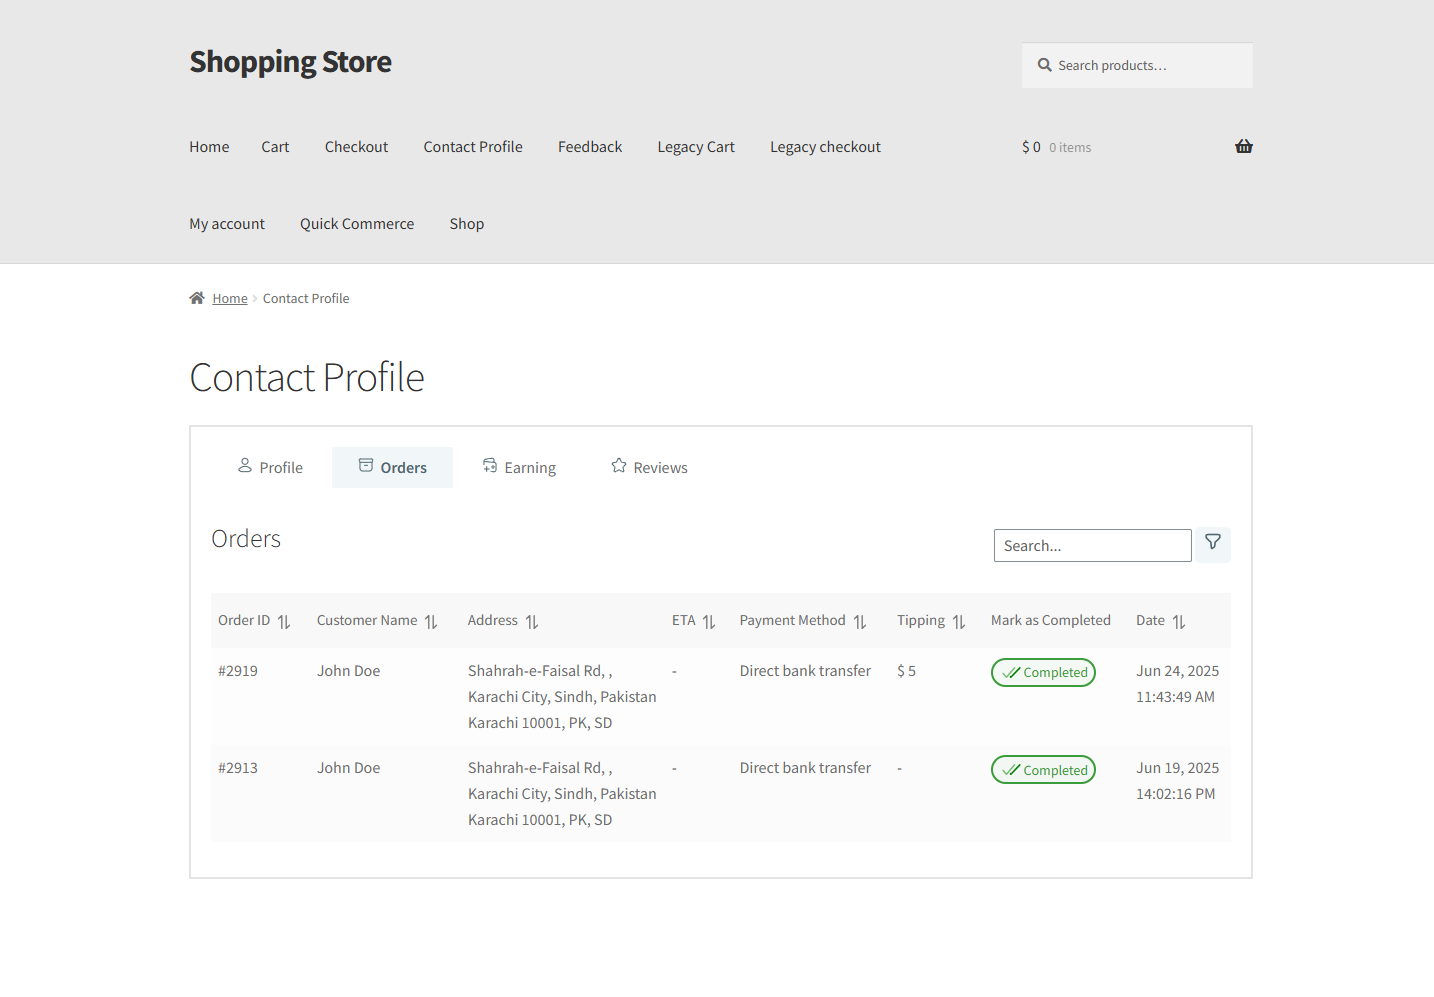
Task: Click the Shopping Store site title
Action: [x=290, y=62]
